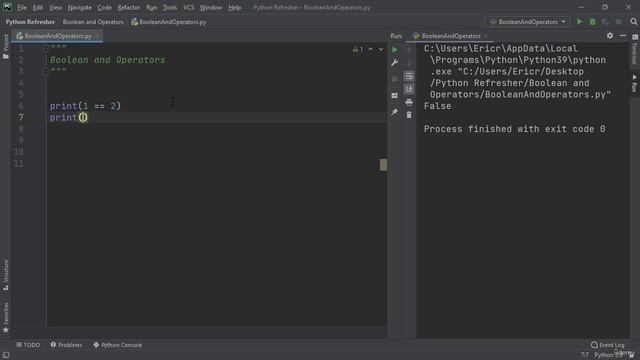Open the Project tool window sidebar button
This screenshot has height=360, width=640.
(x=6, y=46)
